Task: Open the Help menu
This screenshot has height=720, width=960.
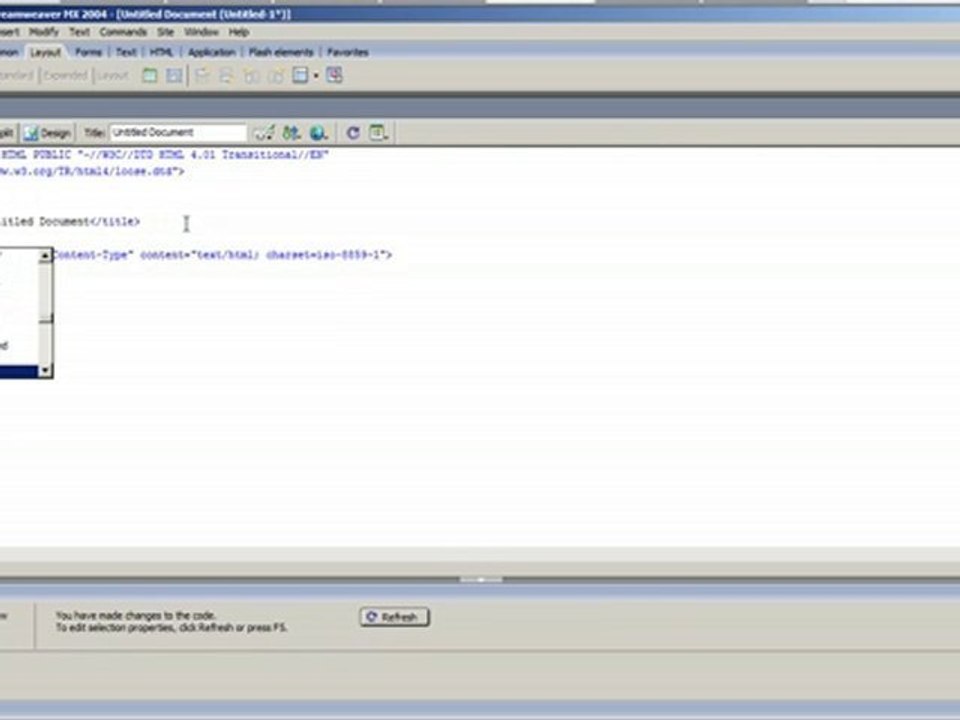Action: (239, 32)
